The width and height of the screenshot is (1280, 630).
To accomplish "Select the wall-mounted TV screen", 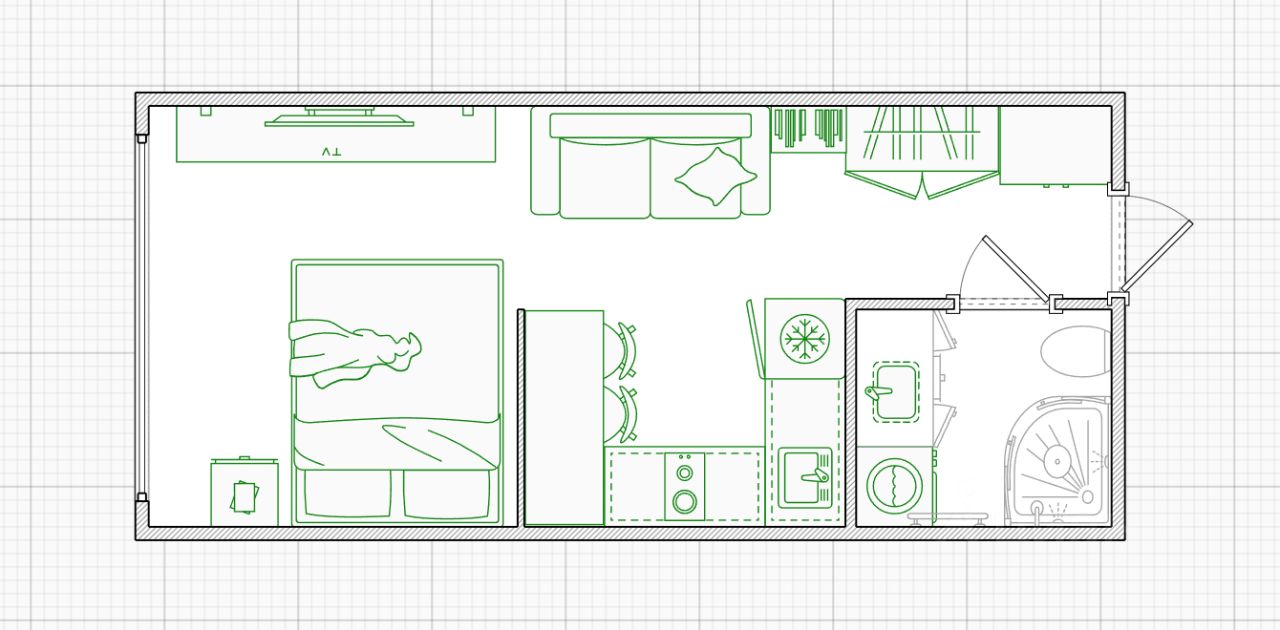I will (339, 118).
